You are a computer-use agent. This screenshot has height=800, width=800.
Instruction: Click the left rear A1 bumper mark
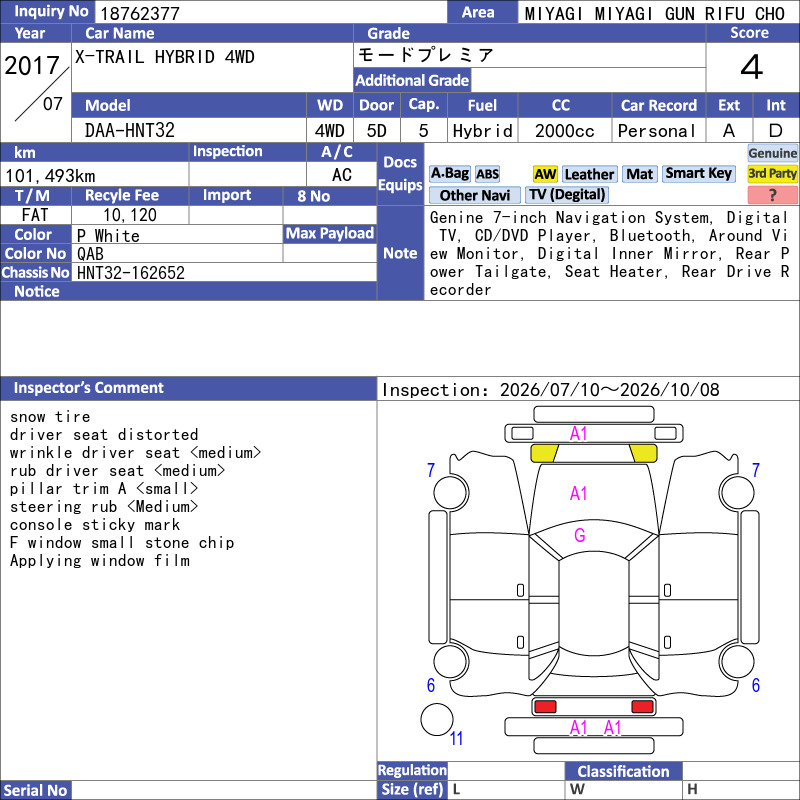click(579, 727)
